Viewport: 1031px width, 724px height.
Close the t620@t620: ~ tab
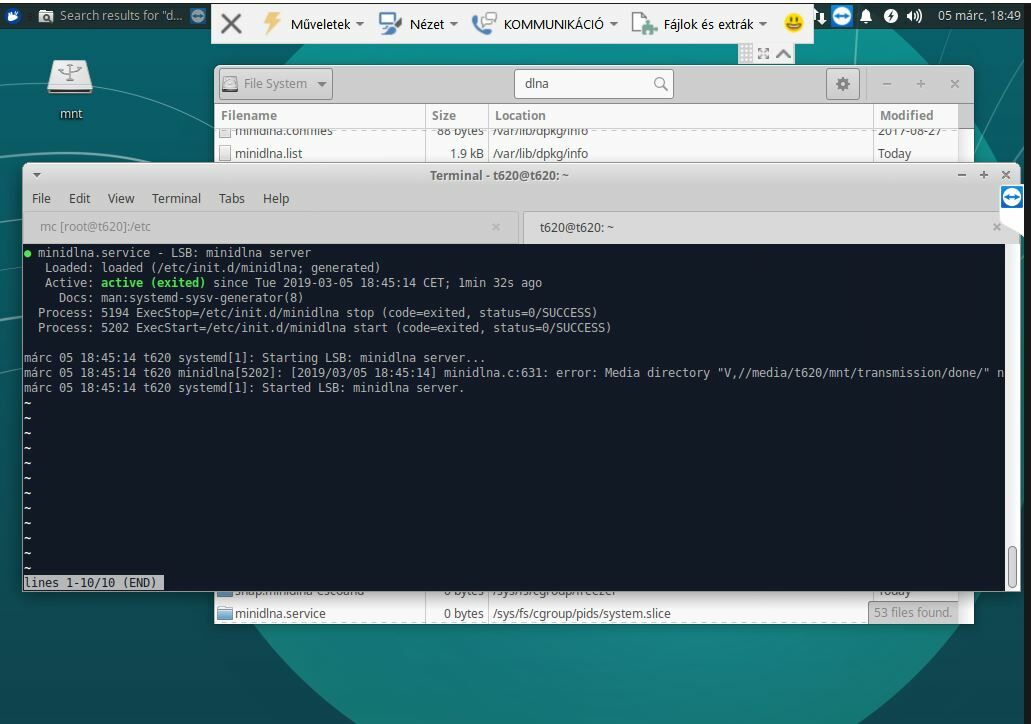point(997,227)
